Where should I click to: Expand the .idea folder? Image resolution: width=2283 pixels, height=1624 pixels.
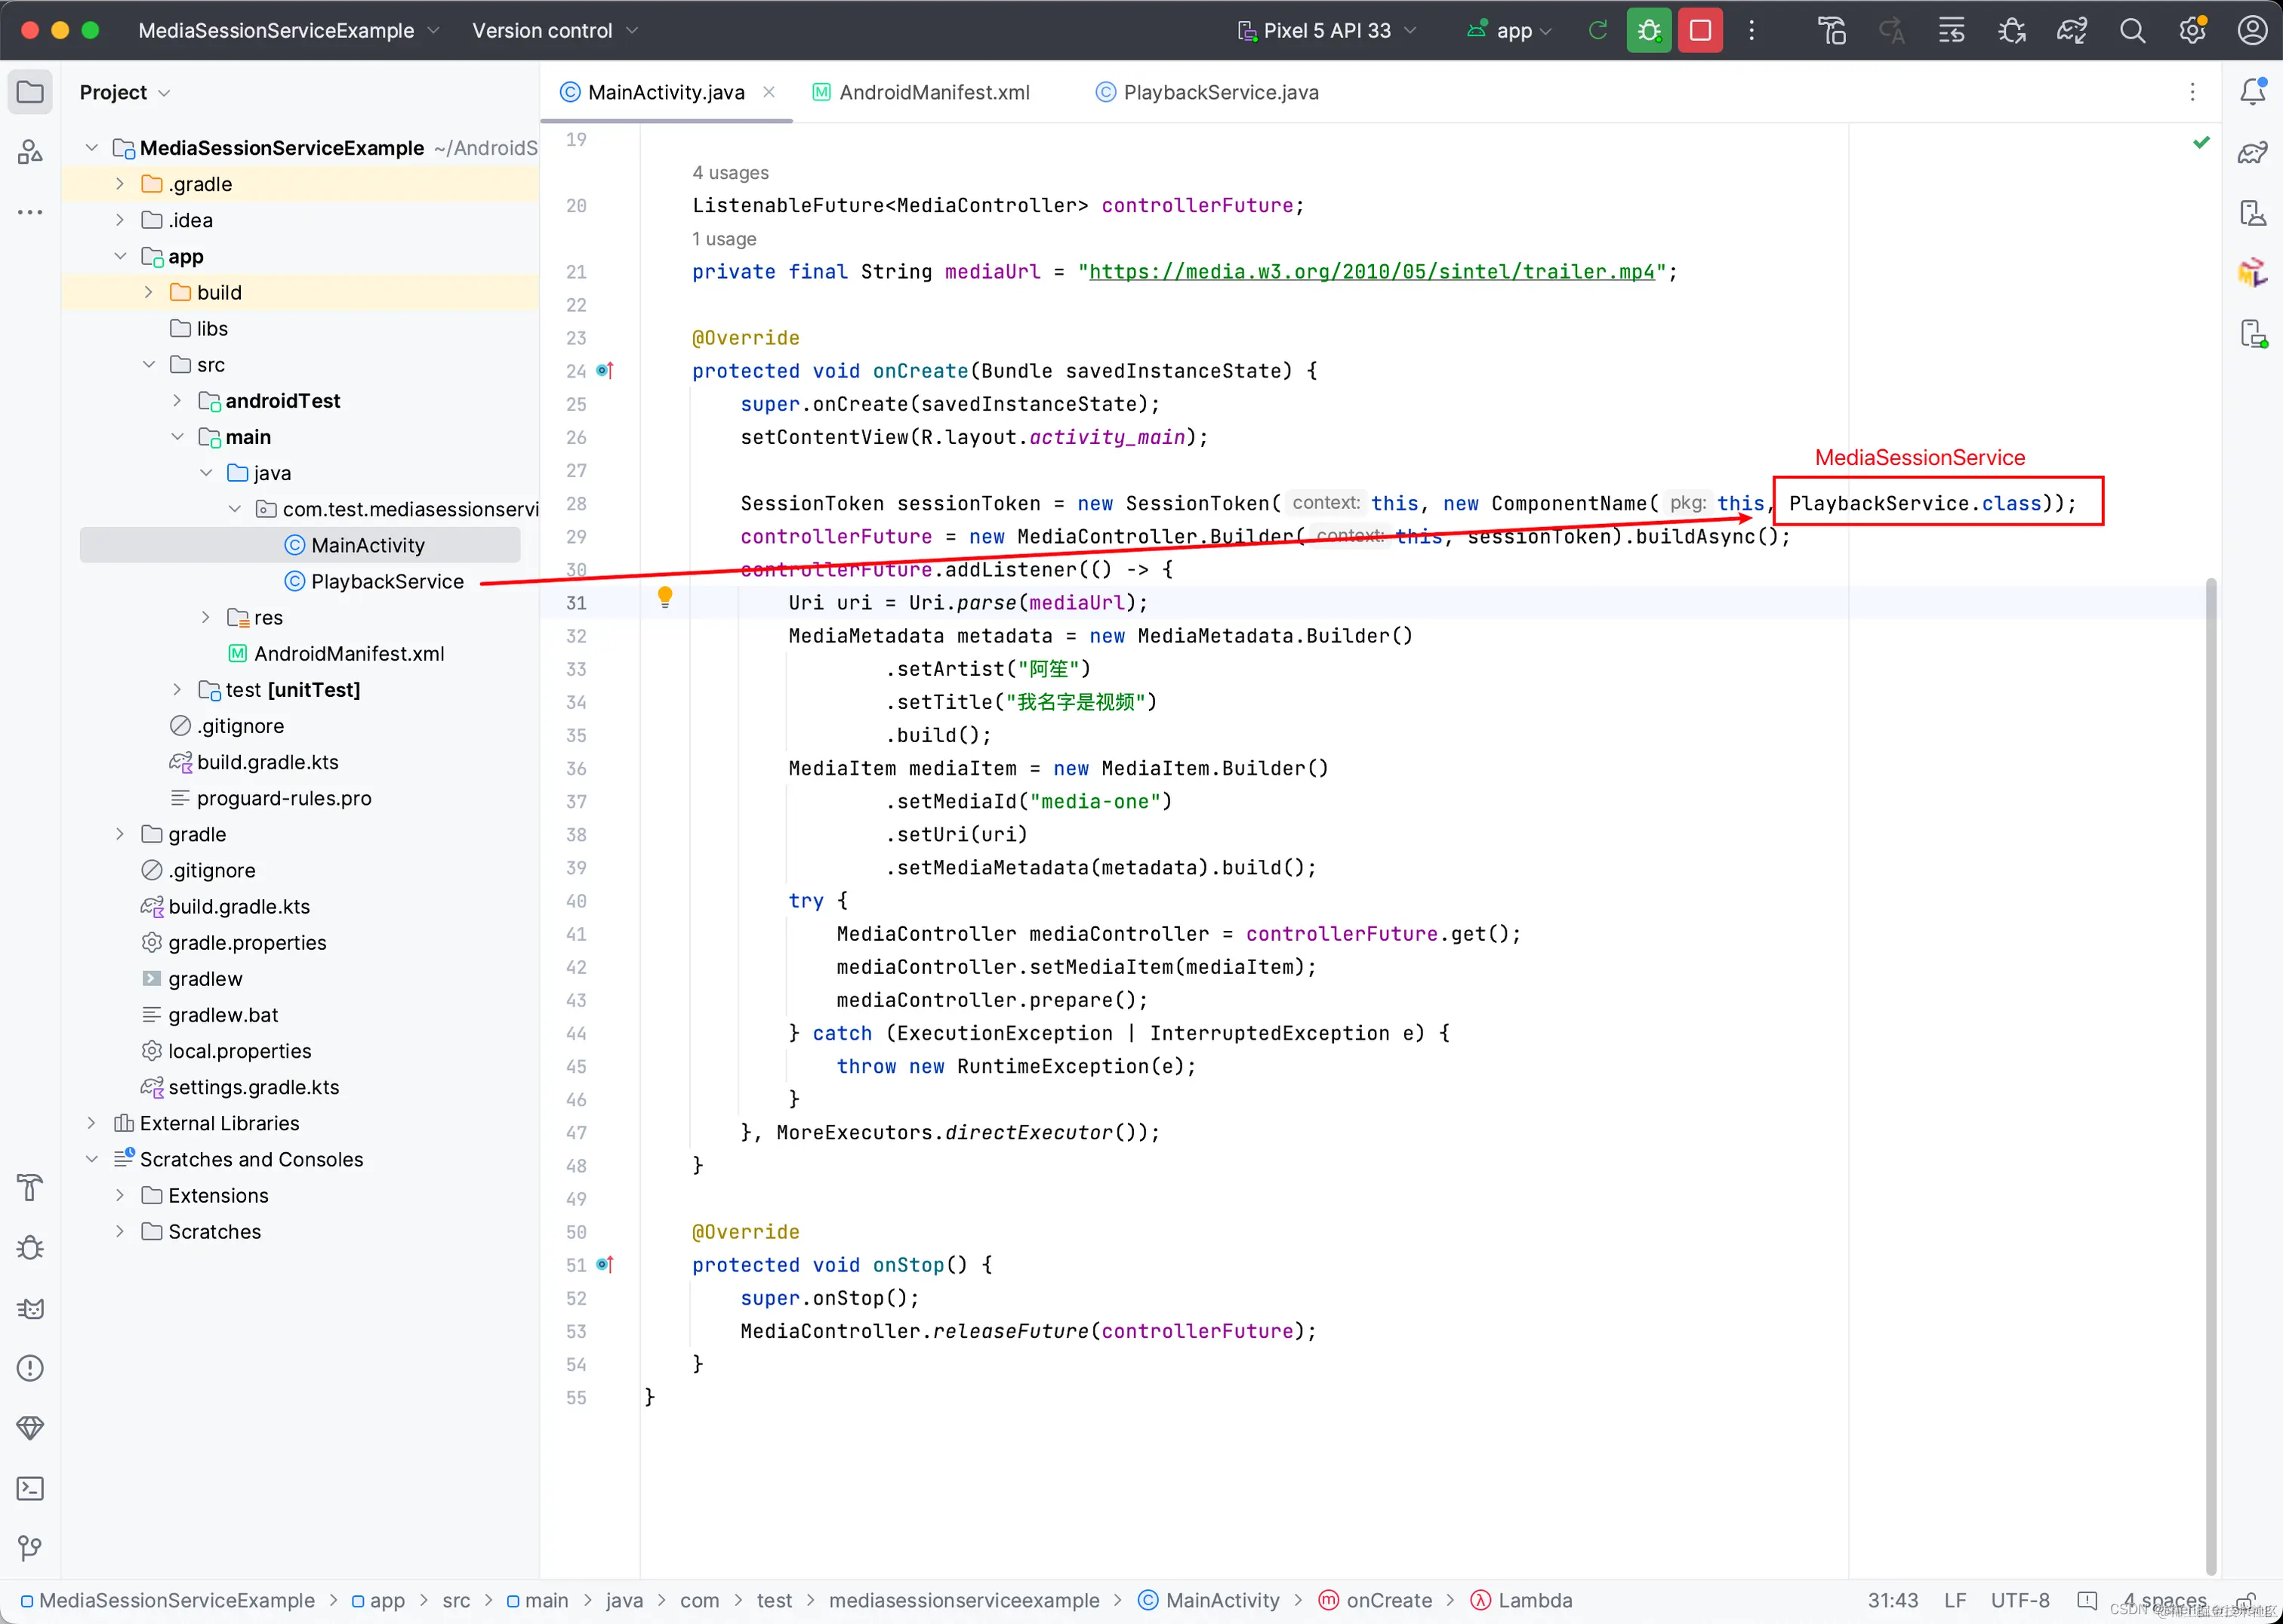click(x=120, y=220)
